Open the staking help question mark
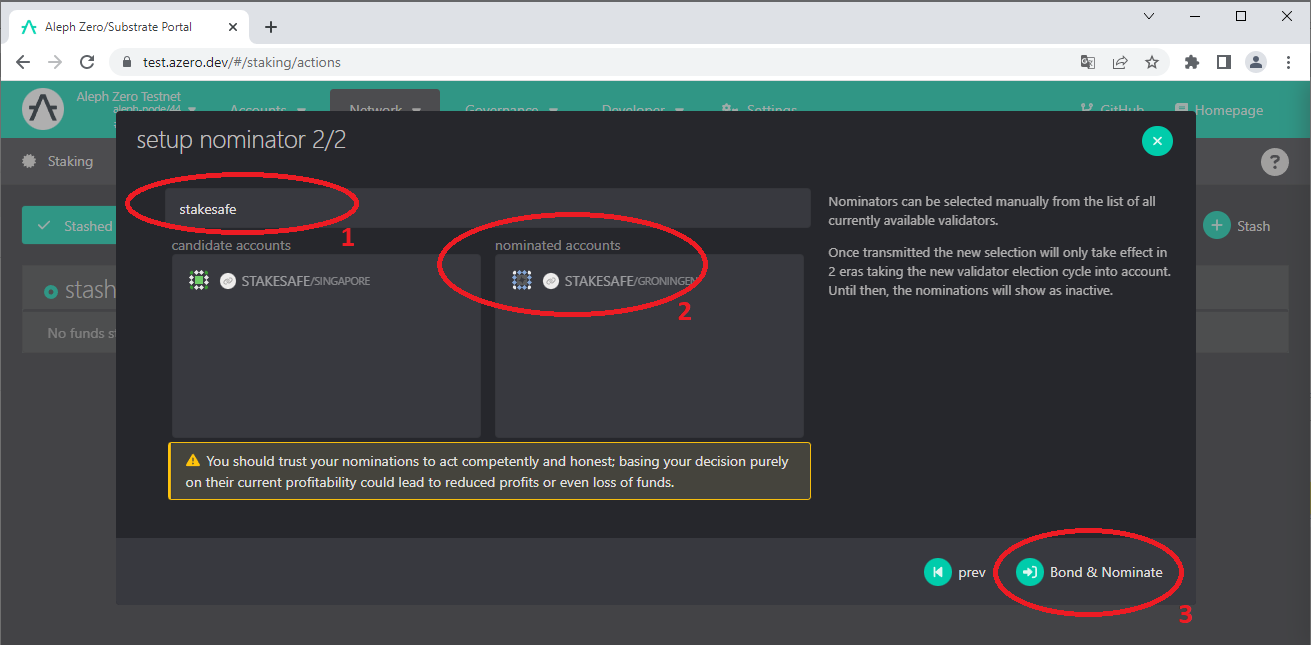Viewport: 1311px width, 645px height. [1274, 162]
